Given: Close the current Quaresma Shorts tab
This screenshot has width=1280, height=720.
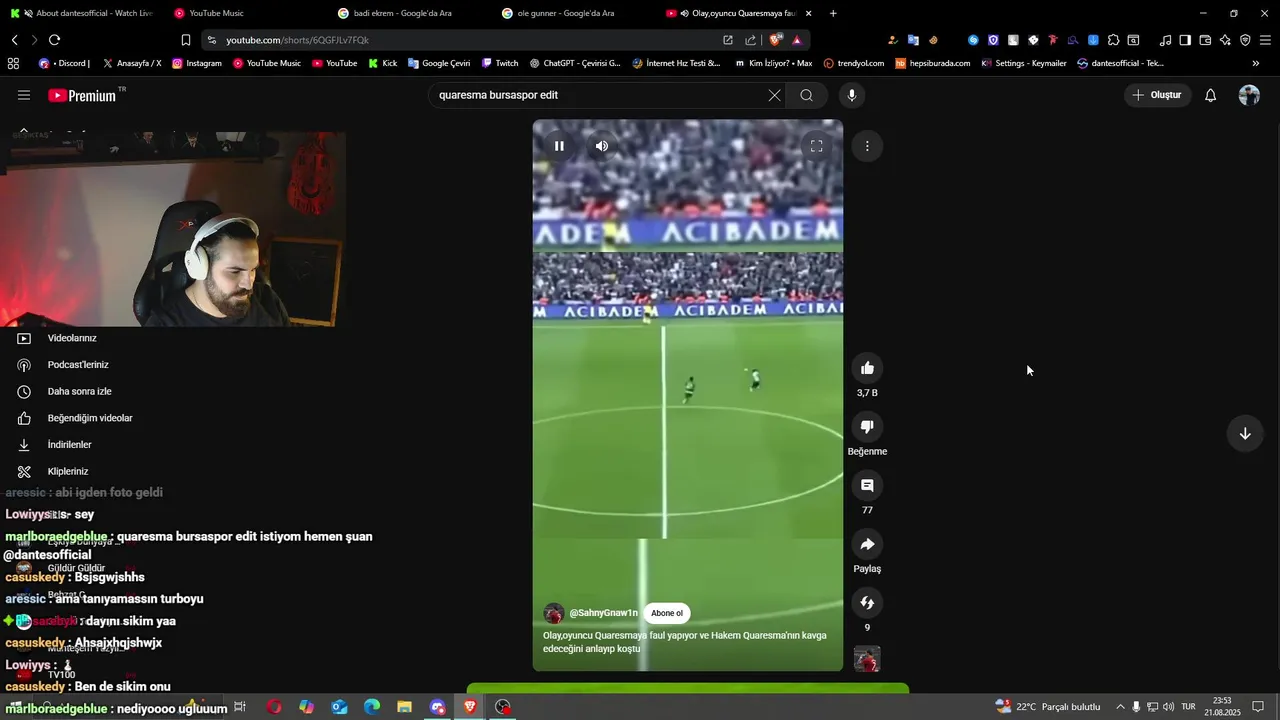Looking at the screenshot, I should point(808,13).
